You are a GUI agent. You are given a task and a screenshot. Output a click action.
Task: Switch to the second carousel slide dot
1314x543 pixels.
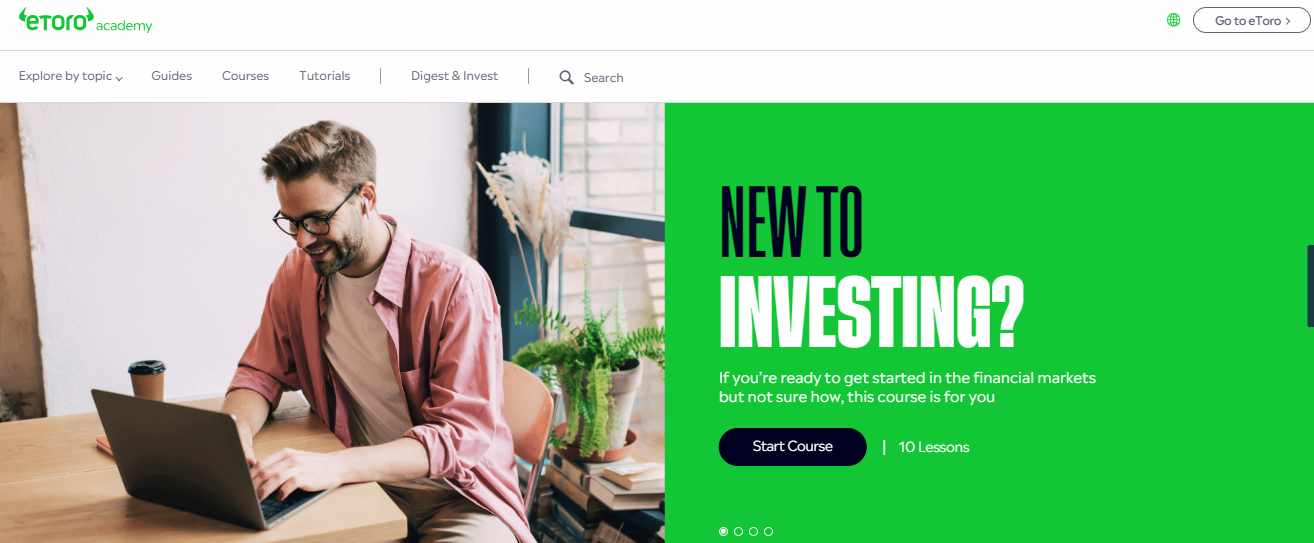click(x=738, y=532)
